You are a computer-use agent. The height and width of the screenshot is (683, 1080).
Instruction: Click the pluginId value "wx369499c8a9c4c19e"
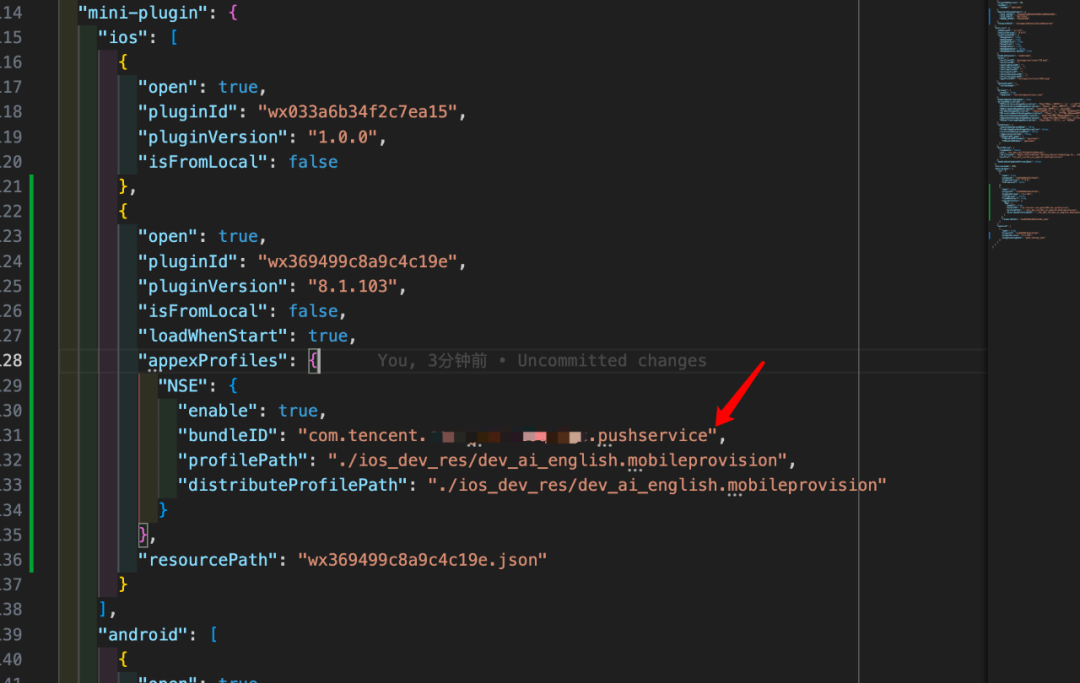coord(362,261)
